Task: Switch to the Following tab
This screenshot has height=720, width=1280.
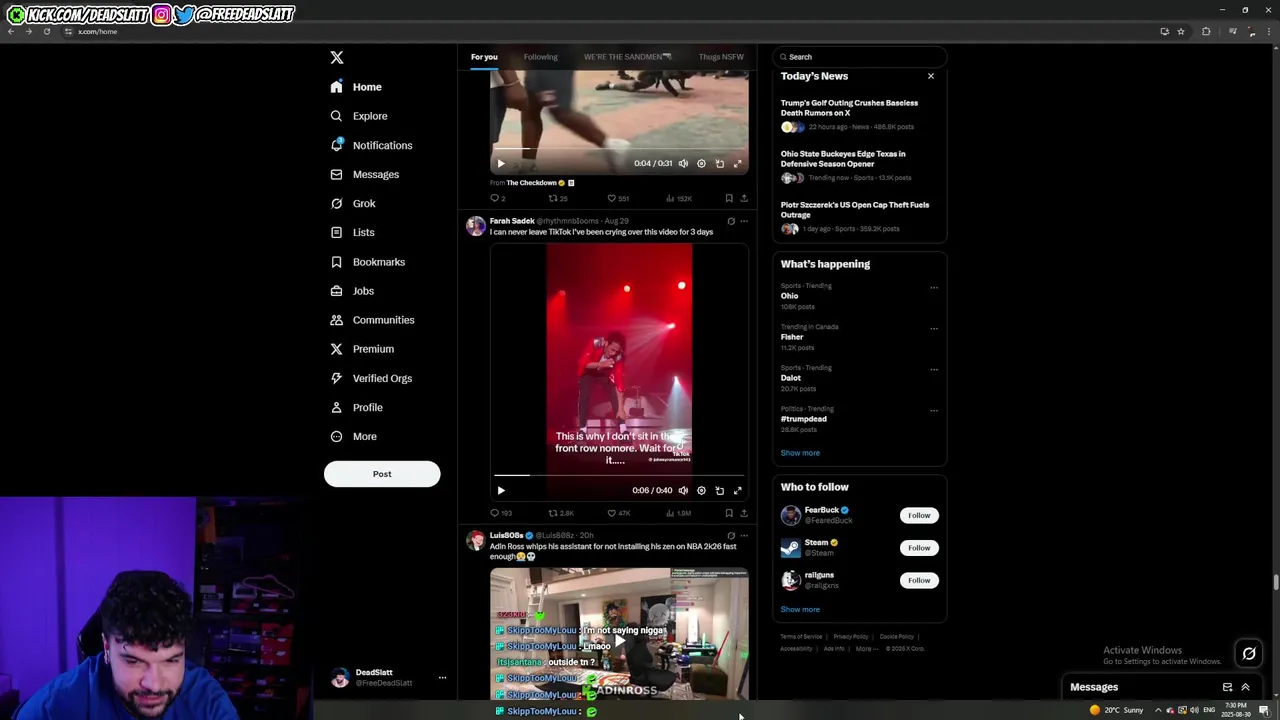Action: (540, 57)
